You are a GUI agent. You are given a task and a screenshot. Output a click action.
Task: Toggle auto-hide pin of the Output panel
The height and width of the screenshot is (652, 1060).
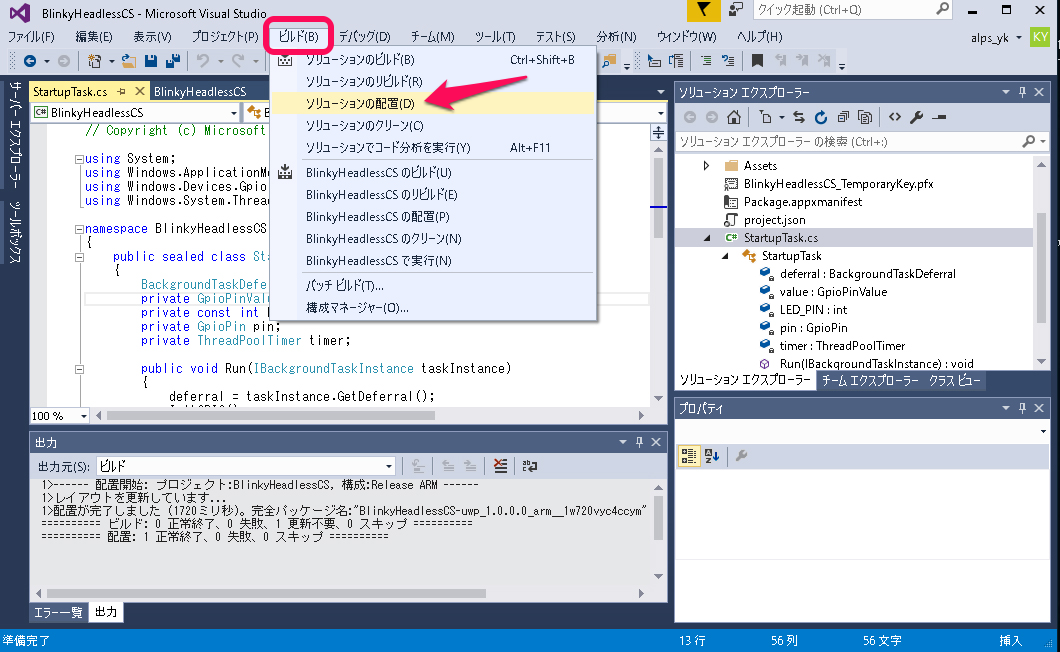639,442
